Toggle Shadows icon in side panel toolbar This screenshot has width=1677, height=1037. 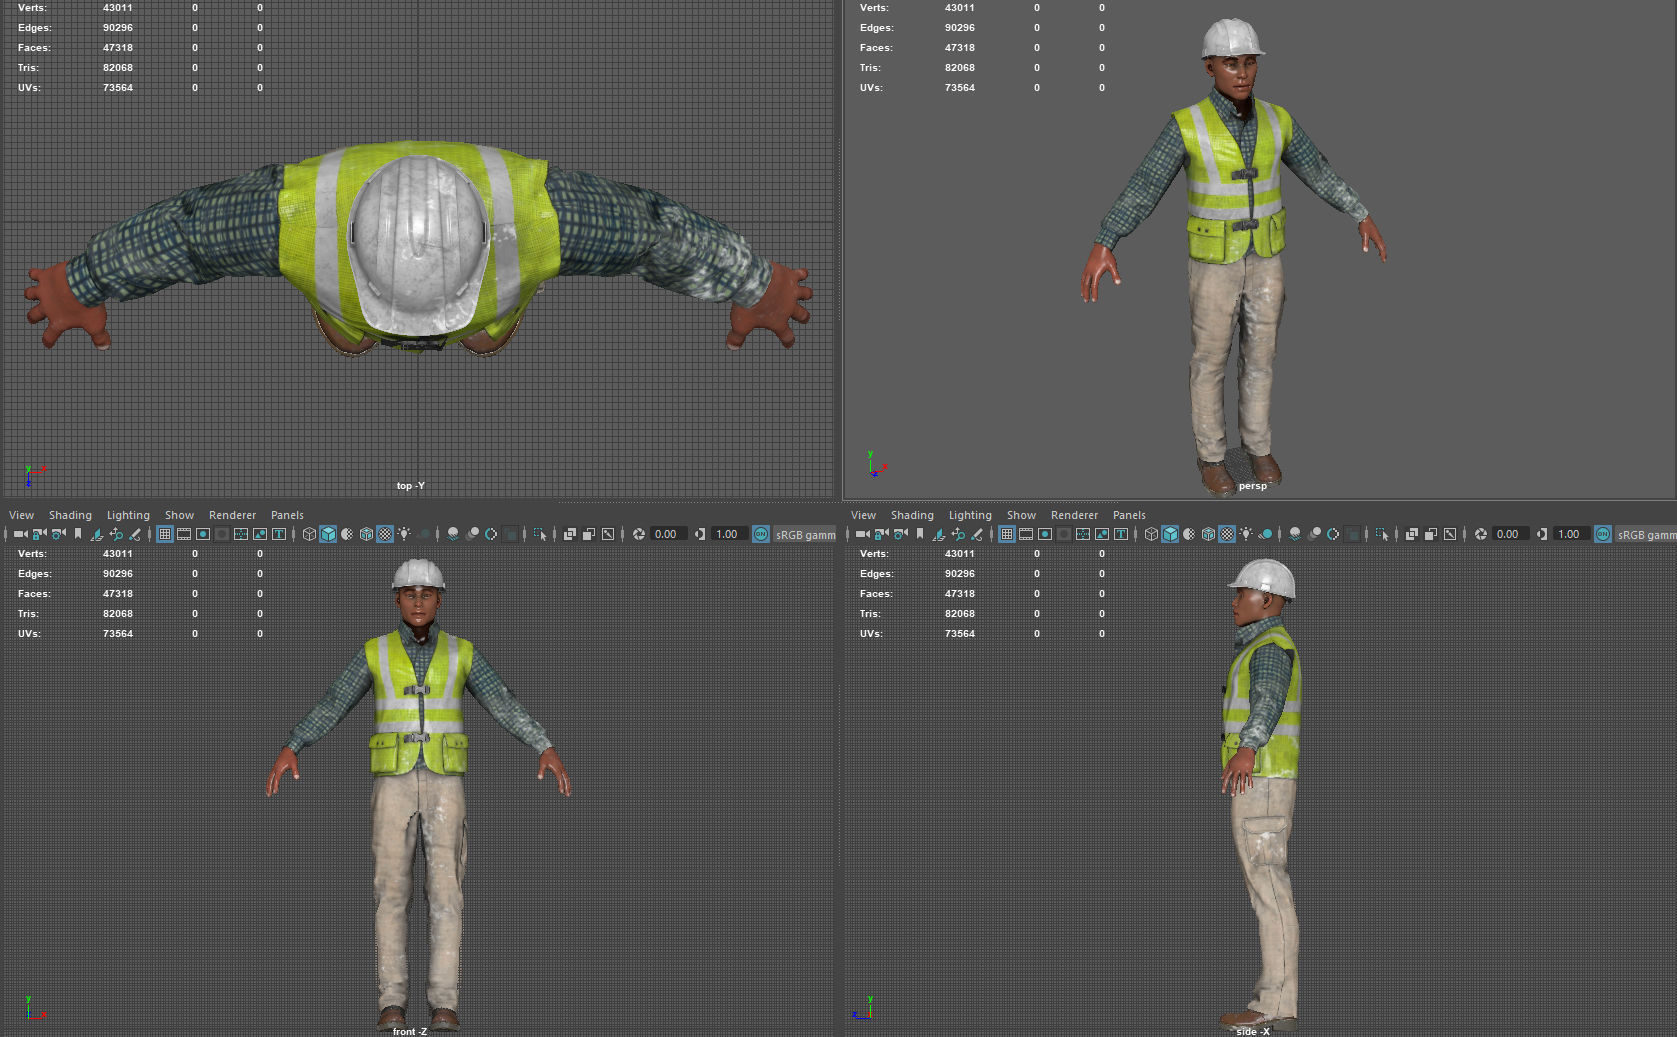click(1266, 534)
